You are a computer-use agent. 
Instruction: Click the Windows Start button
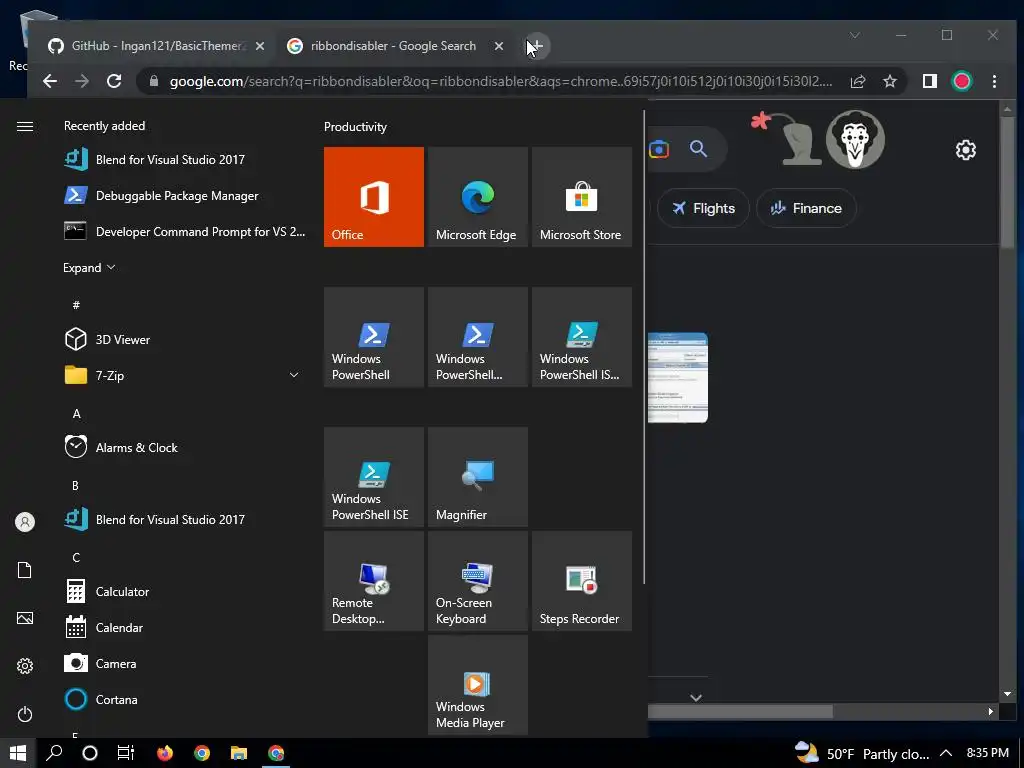point(18,753)
